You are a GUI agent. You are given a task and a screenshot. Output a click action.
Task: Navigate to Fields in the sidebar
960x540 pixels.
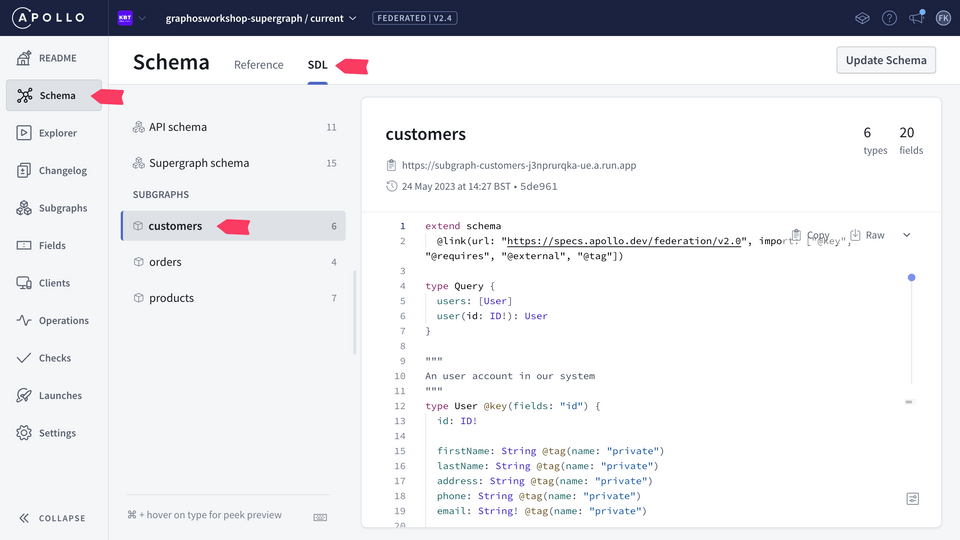(x=54, y=246)
